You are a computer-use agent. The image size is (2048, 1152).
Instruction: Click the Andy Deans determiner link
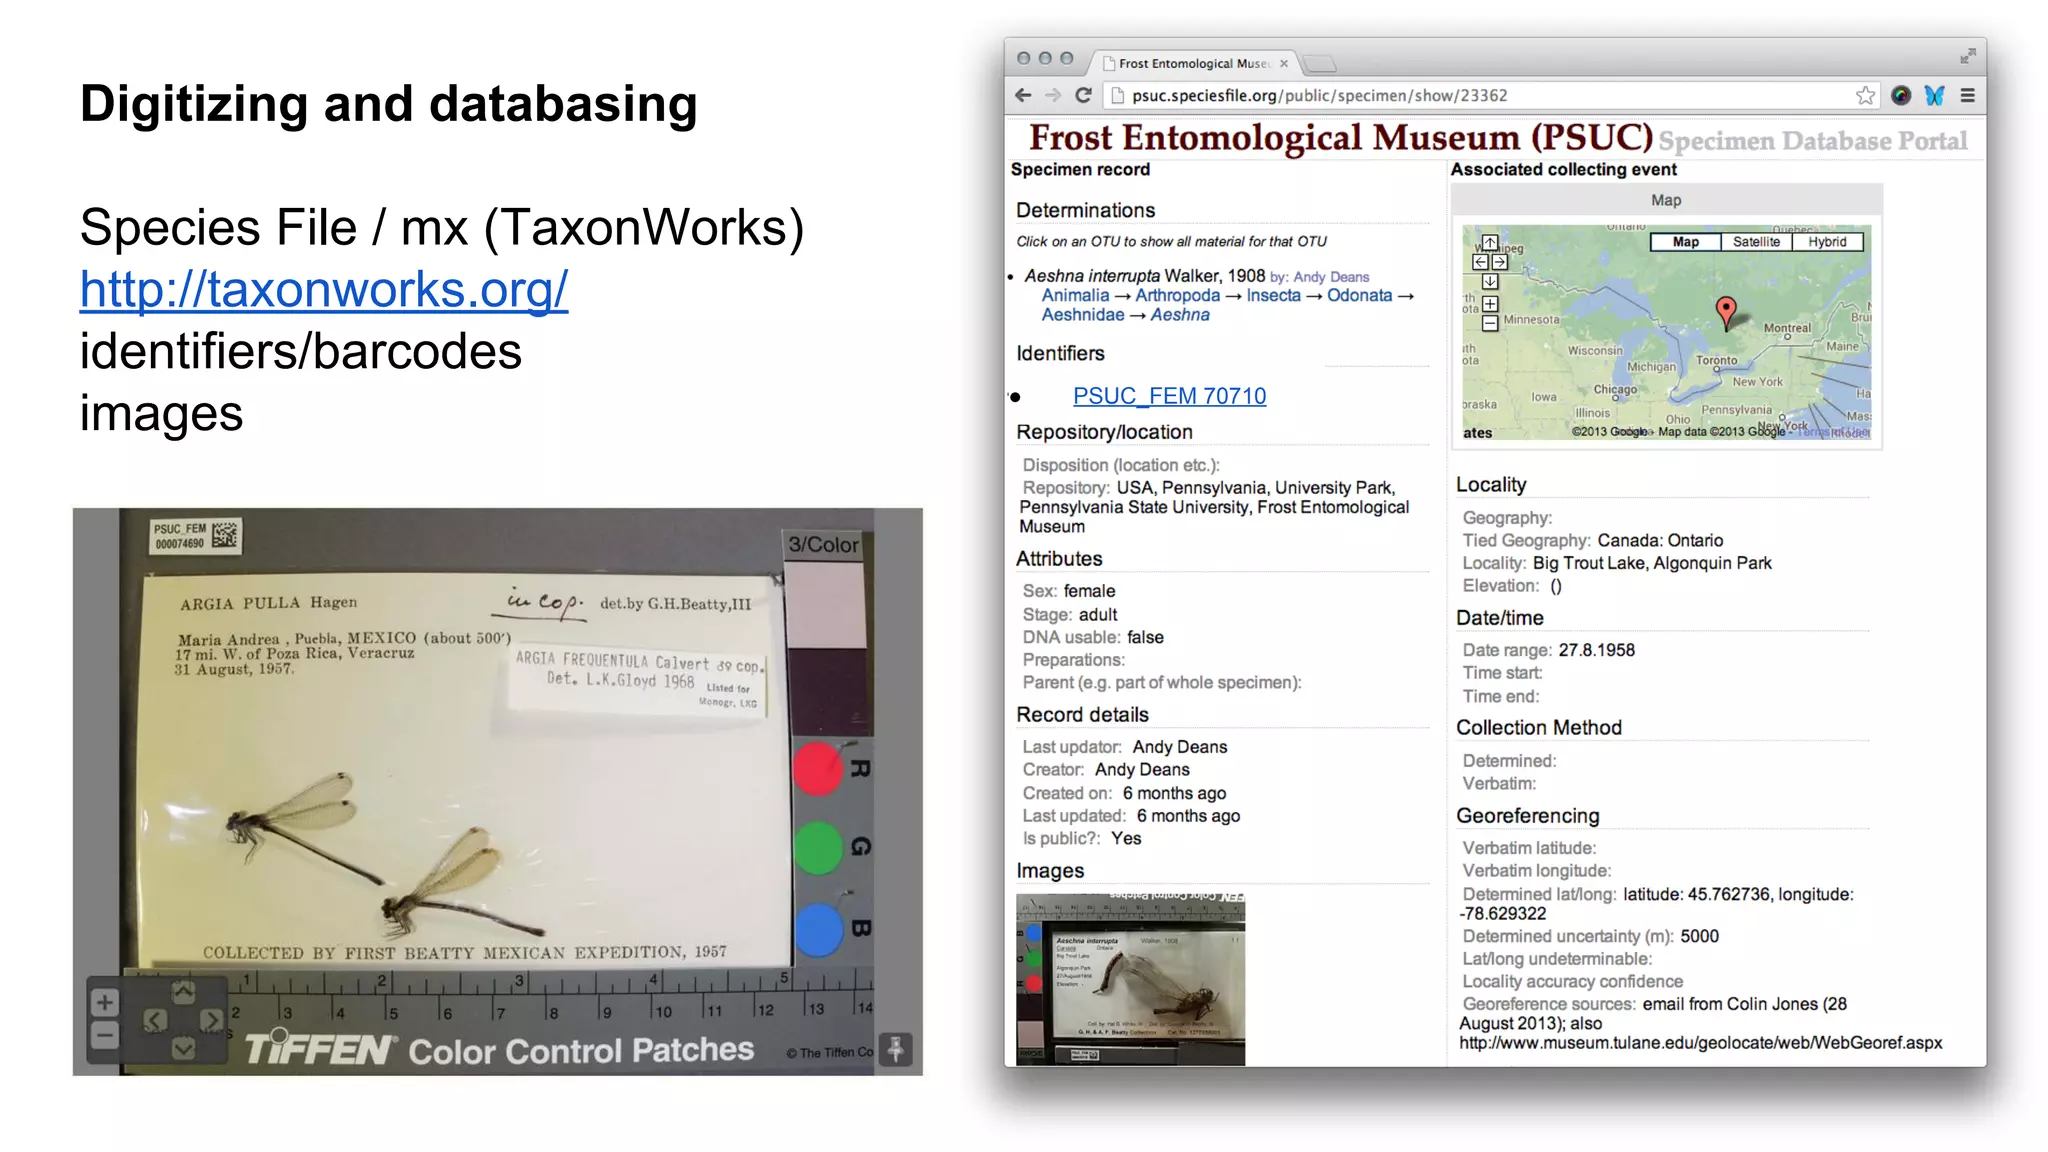tap(1331, 277)
